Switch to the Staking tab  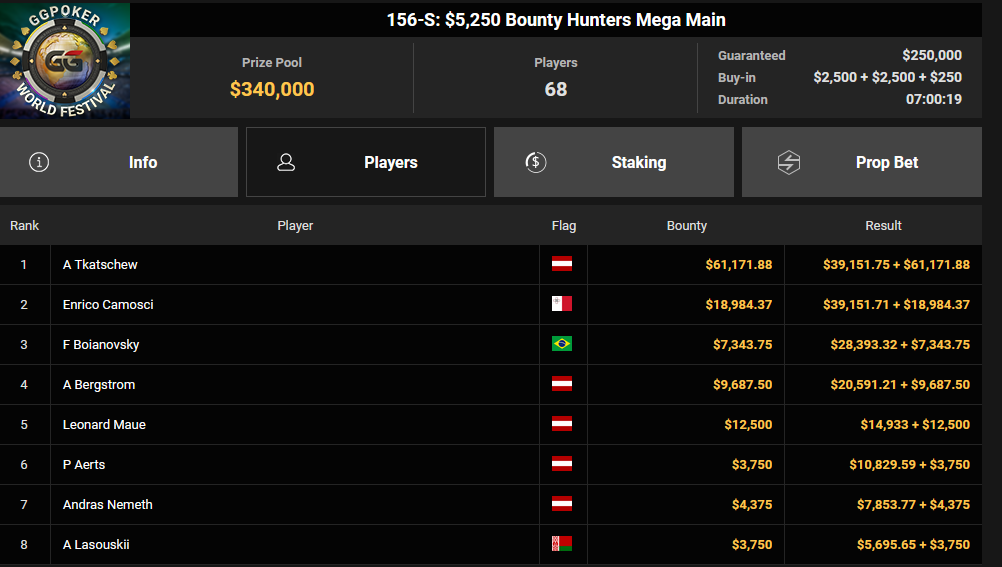coord(613,162)
